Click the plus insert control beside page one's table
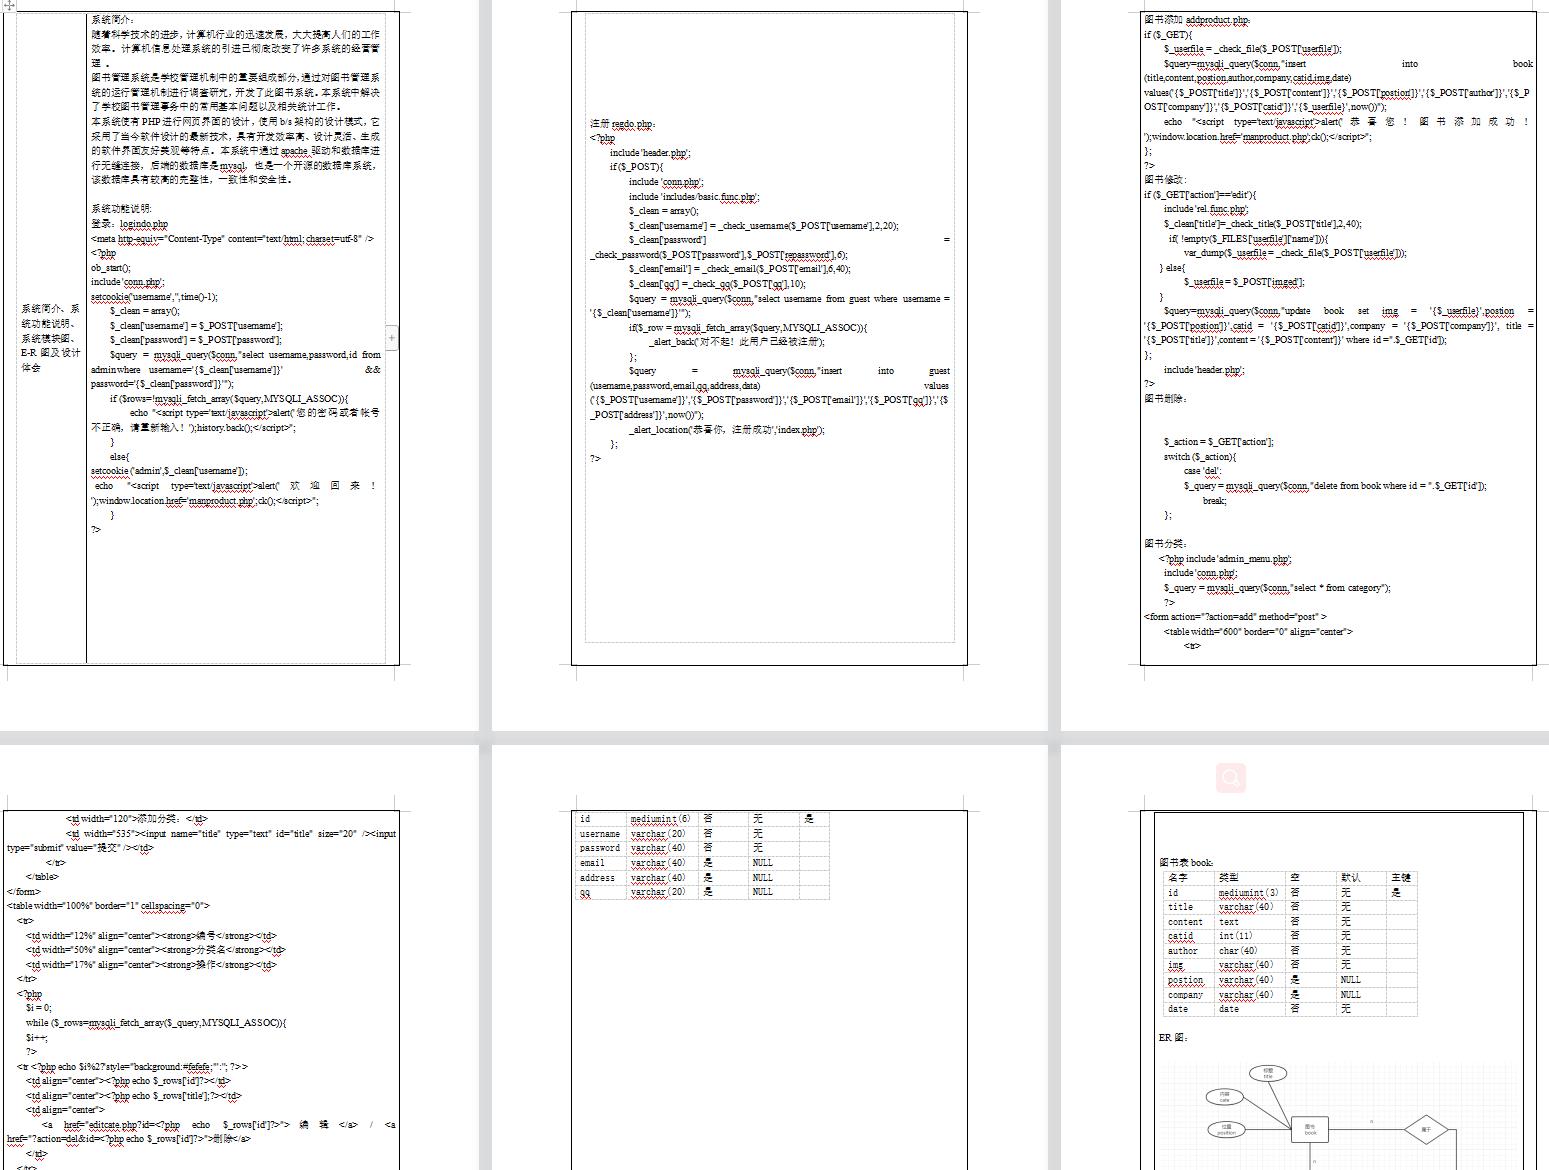Screen dimensions: 1549x1170 (x=391, y=338)
